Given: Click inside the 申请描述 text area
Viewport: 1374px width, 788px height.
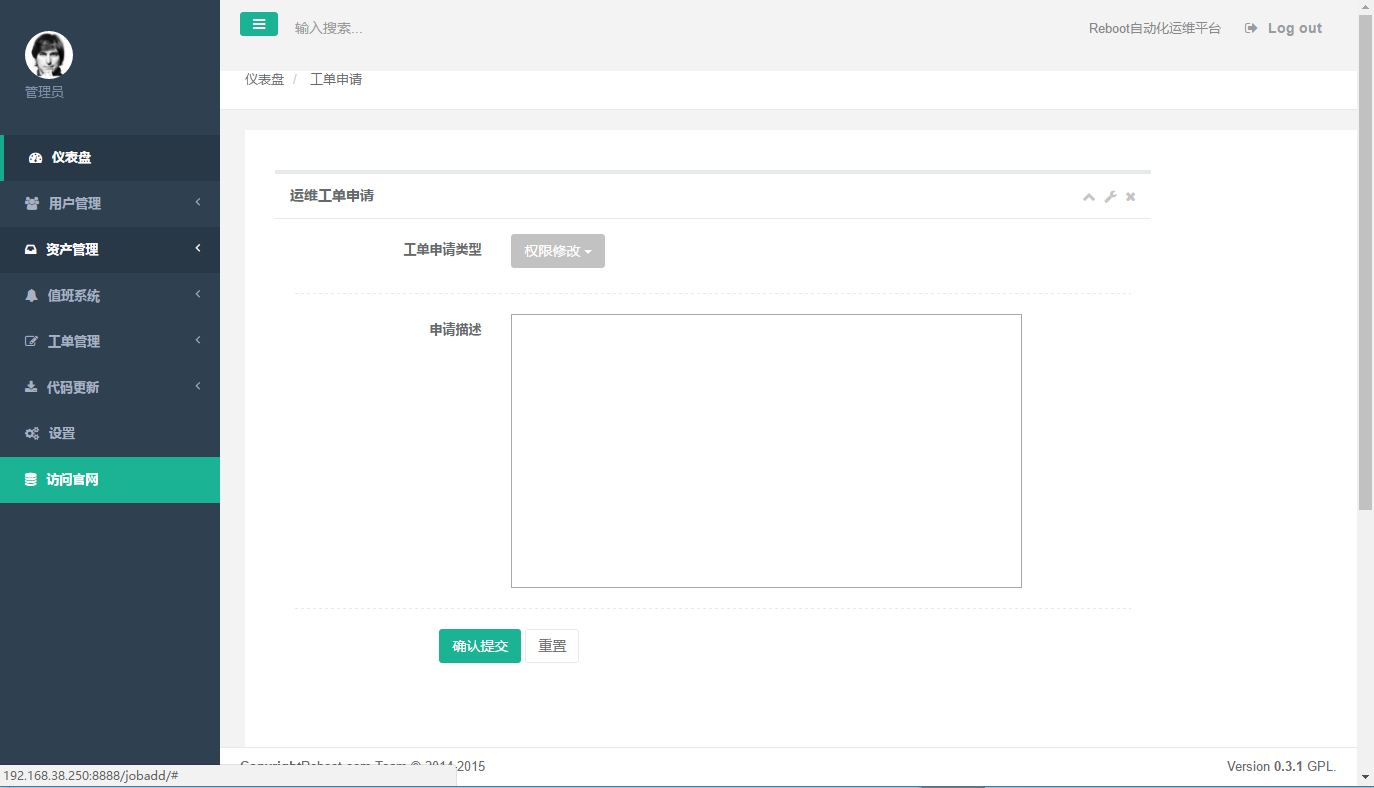Looking at the screenshot, I should coord(765,450).
